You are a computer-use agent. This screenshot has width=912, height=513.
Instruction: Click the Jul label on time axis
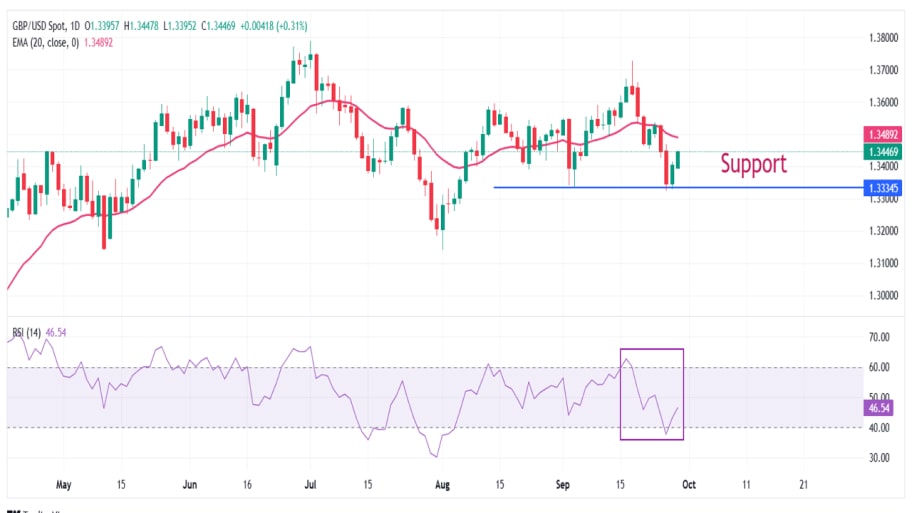click(310, 484)
